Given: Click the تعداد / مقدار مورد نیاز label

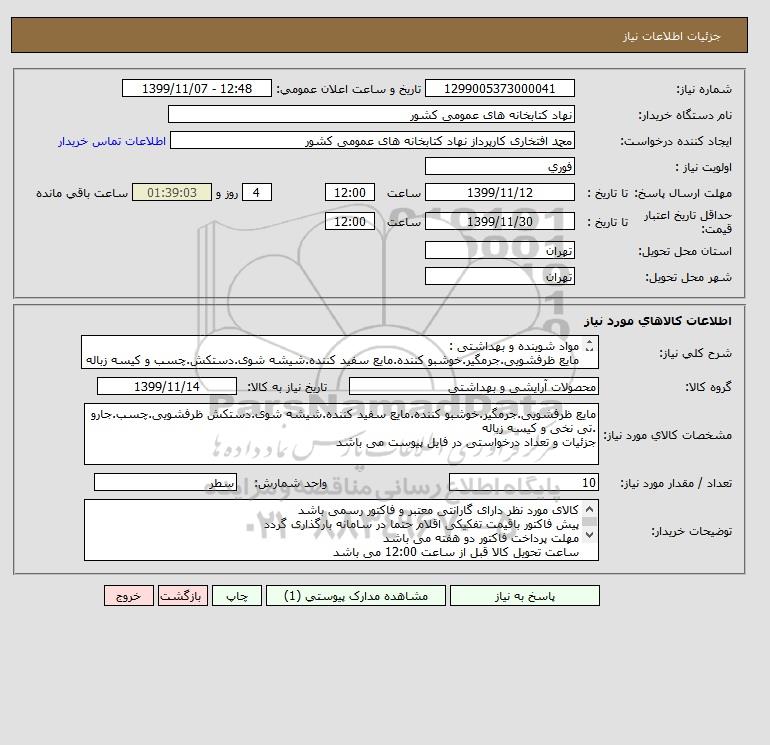Looking at the screenshot, I should pos(676,483).
